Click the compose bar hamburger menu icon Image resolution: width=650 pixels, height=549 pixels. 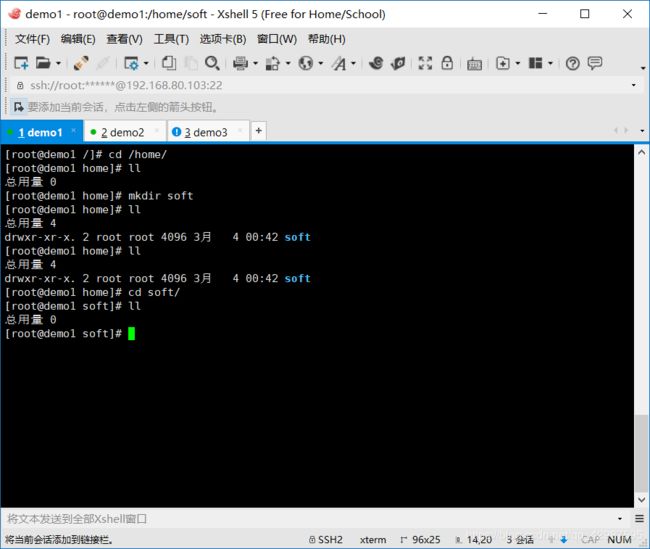click(639, 518)
